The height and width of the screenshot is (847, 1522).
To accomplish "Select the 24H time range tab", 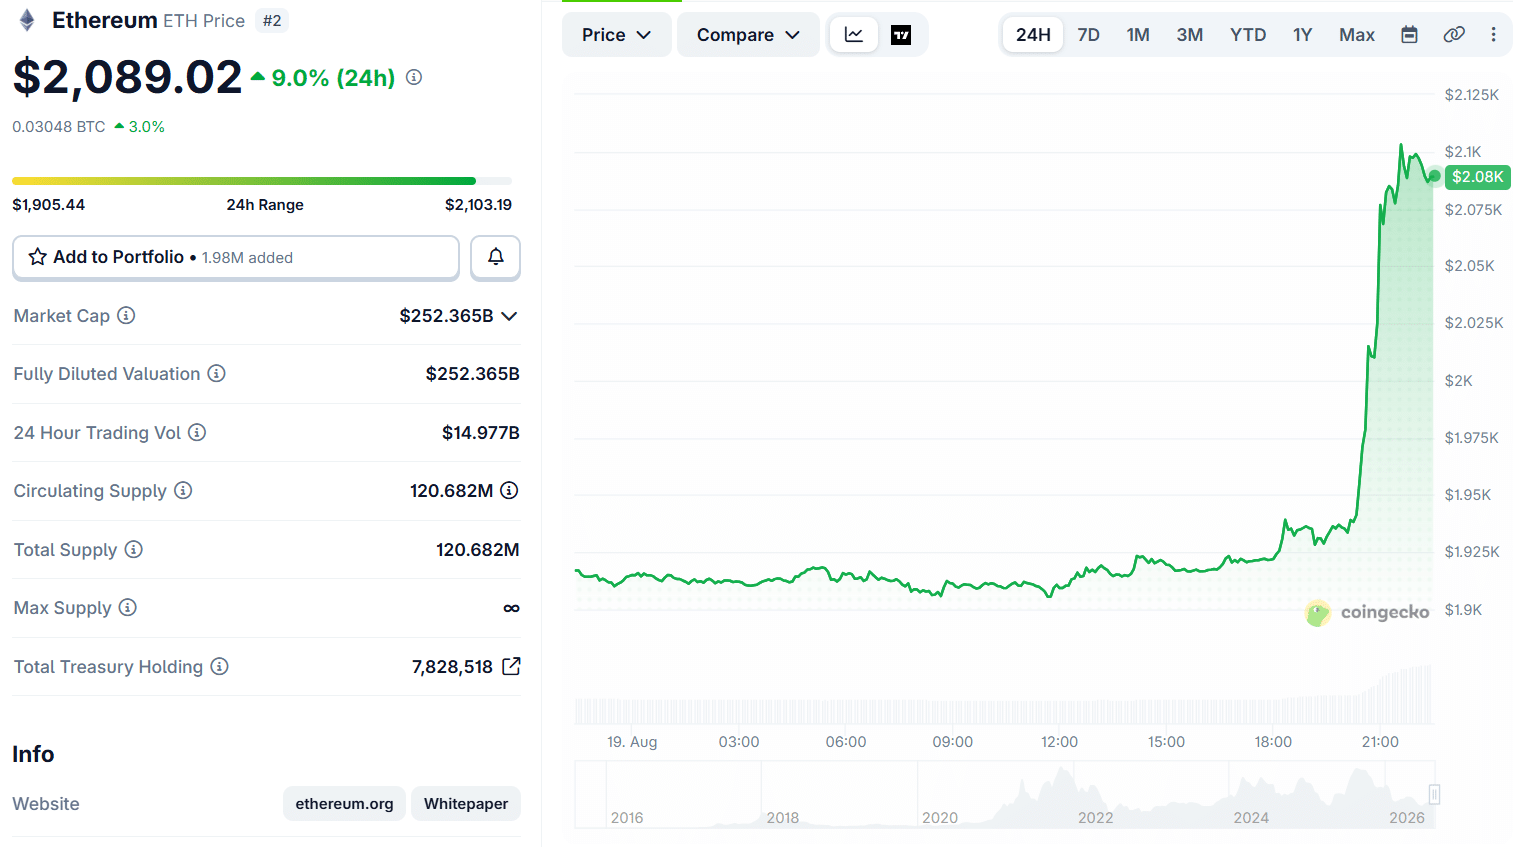I will click(x=1033, y=35).
